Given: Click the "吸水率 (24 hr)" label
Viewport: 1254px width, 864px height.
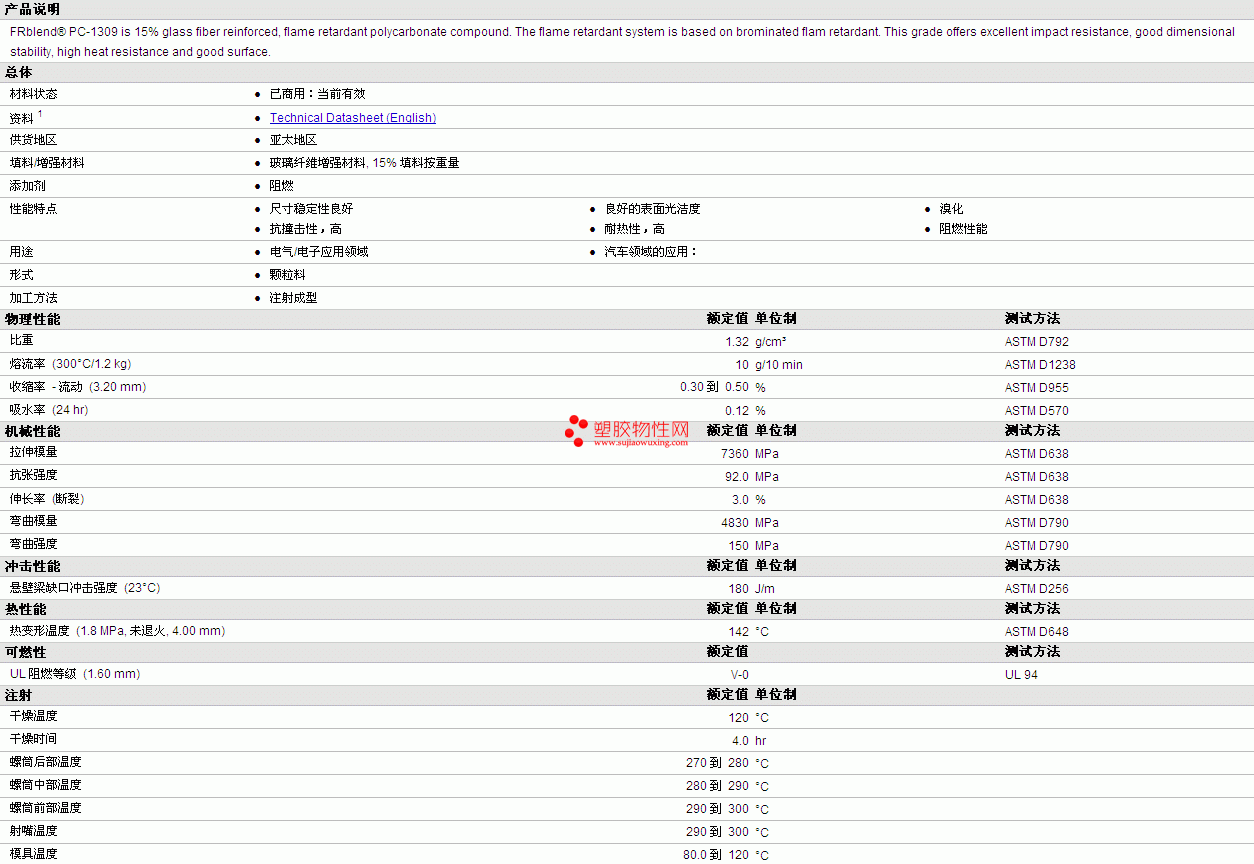Looking at the screenshot, I should tap(49, 410).
